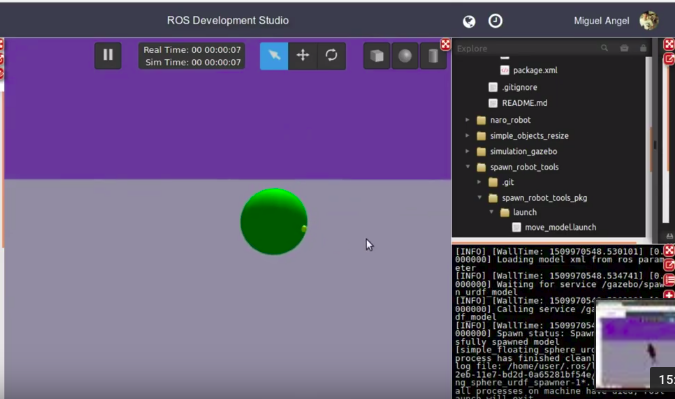Collapse the launch folder
Screen dimensions: 675x399
[x=491, y=212]
